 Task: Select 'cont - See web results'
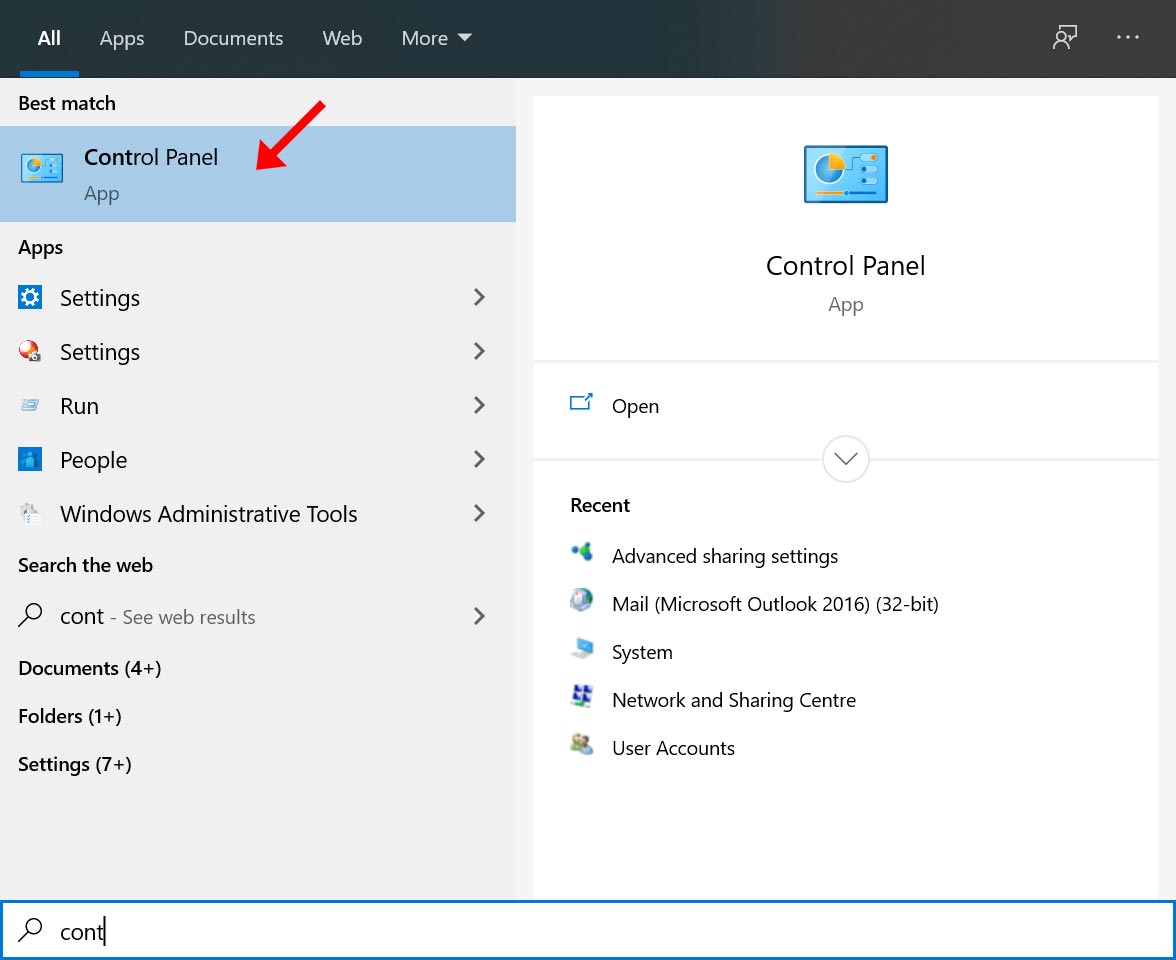pos(258,616)
